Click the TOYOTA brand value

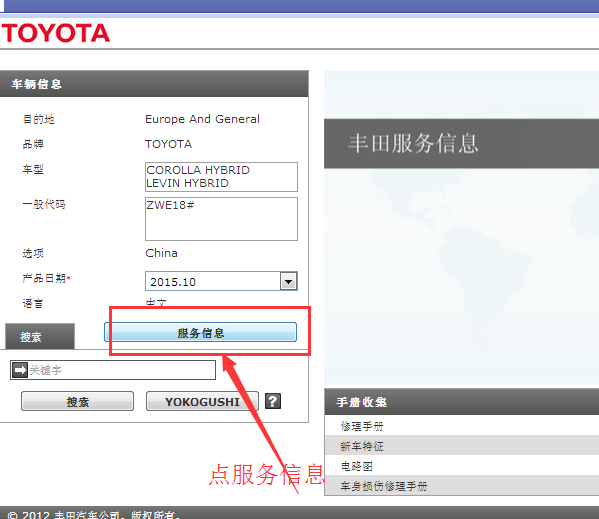tap(168, 144)
